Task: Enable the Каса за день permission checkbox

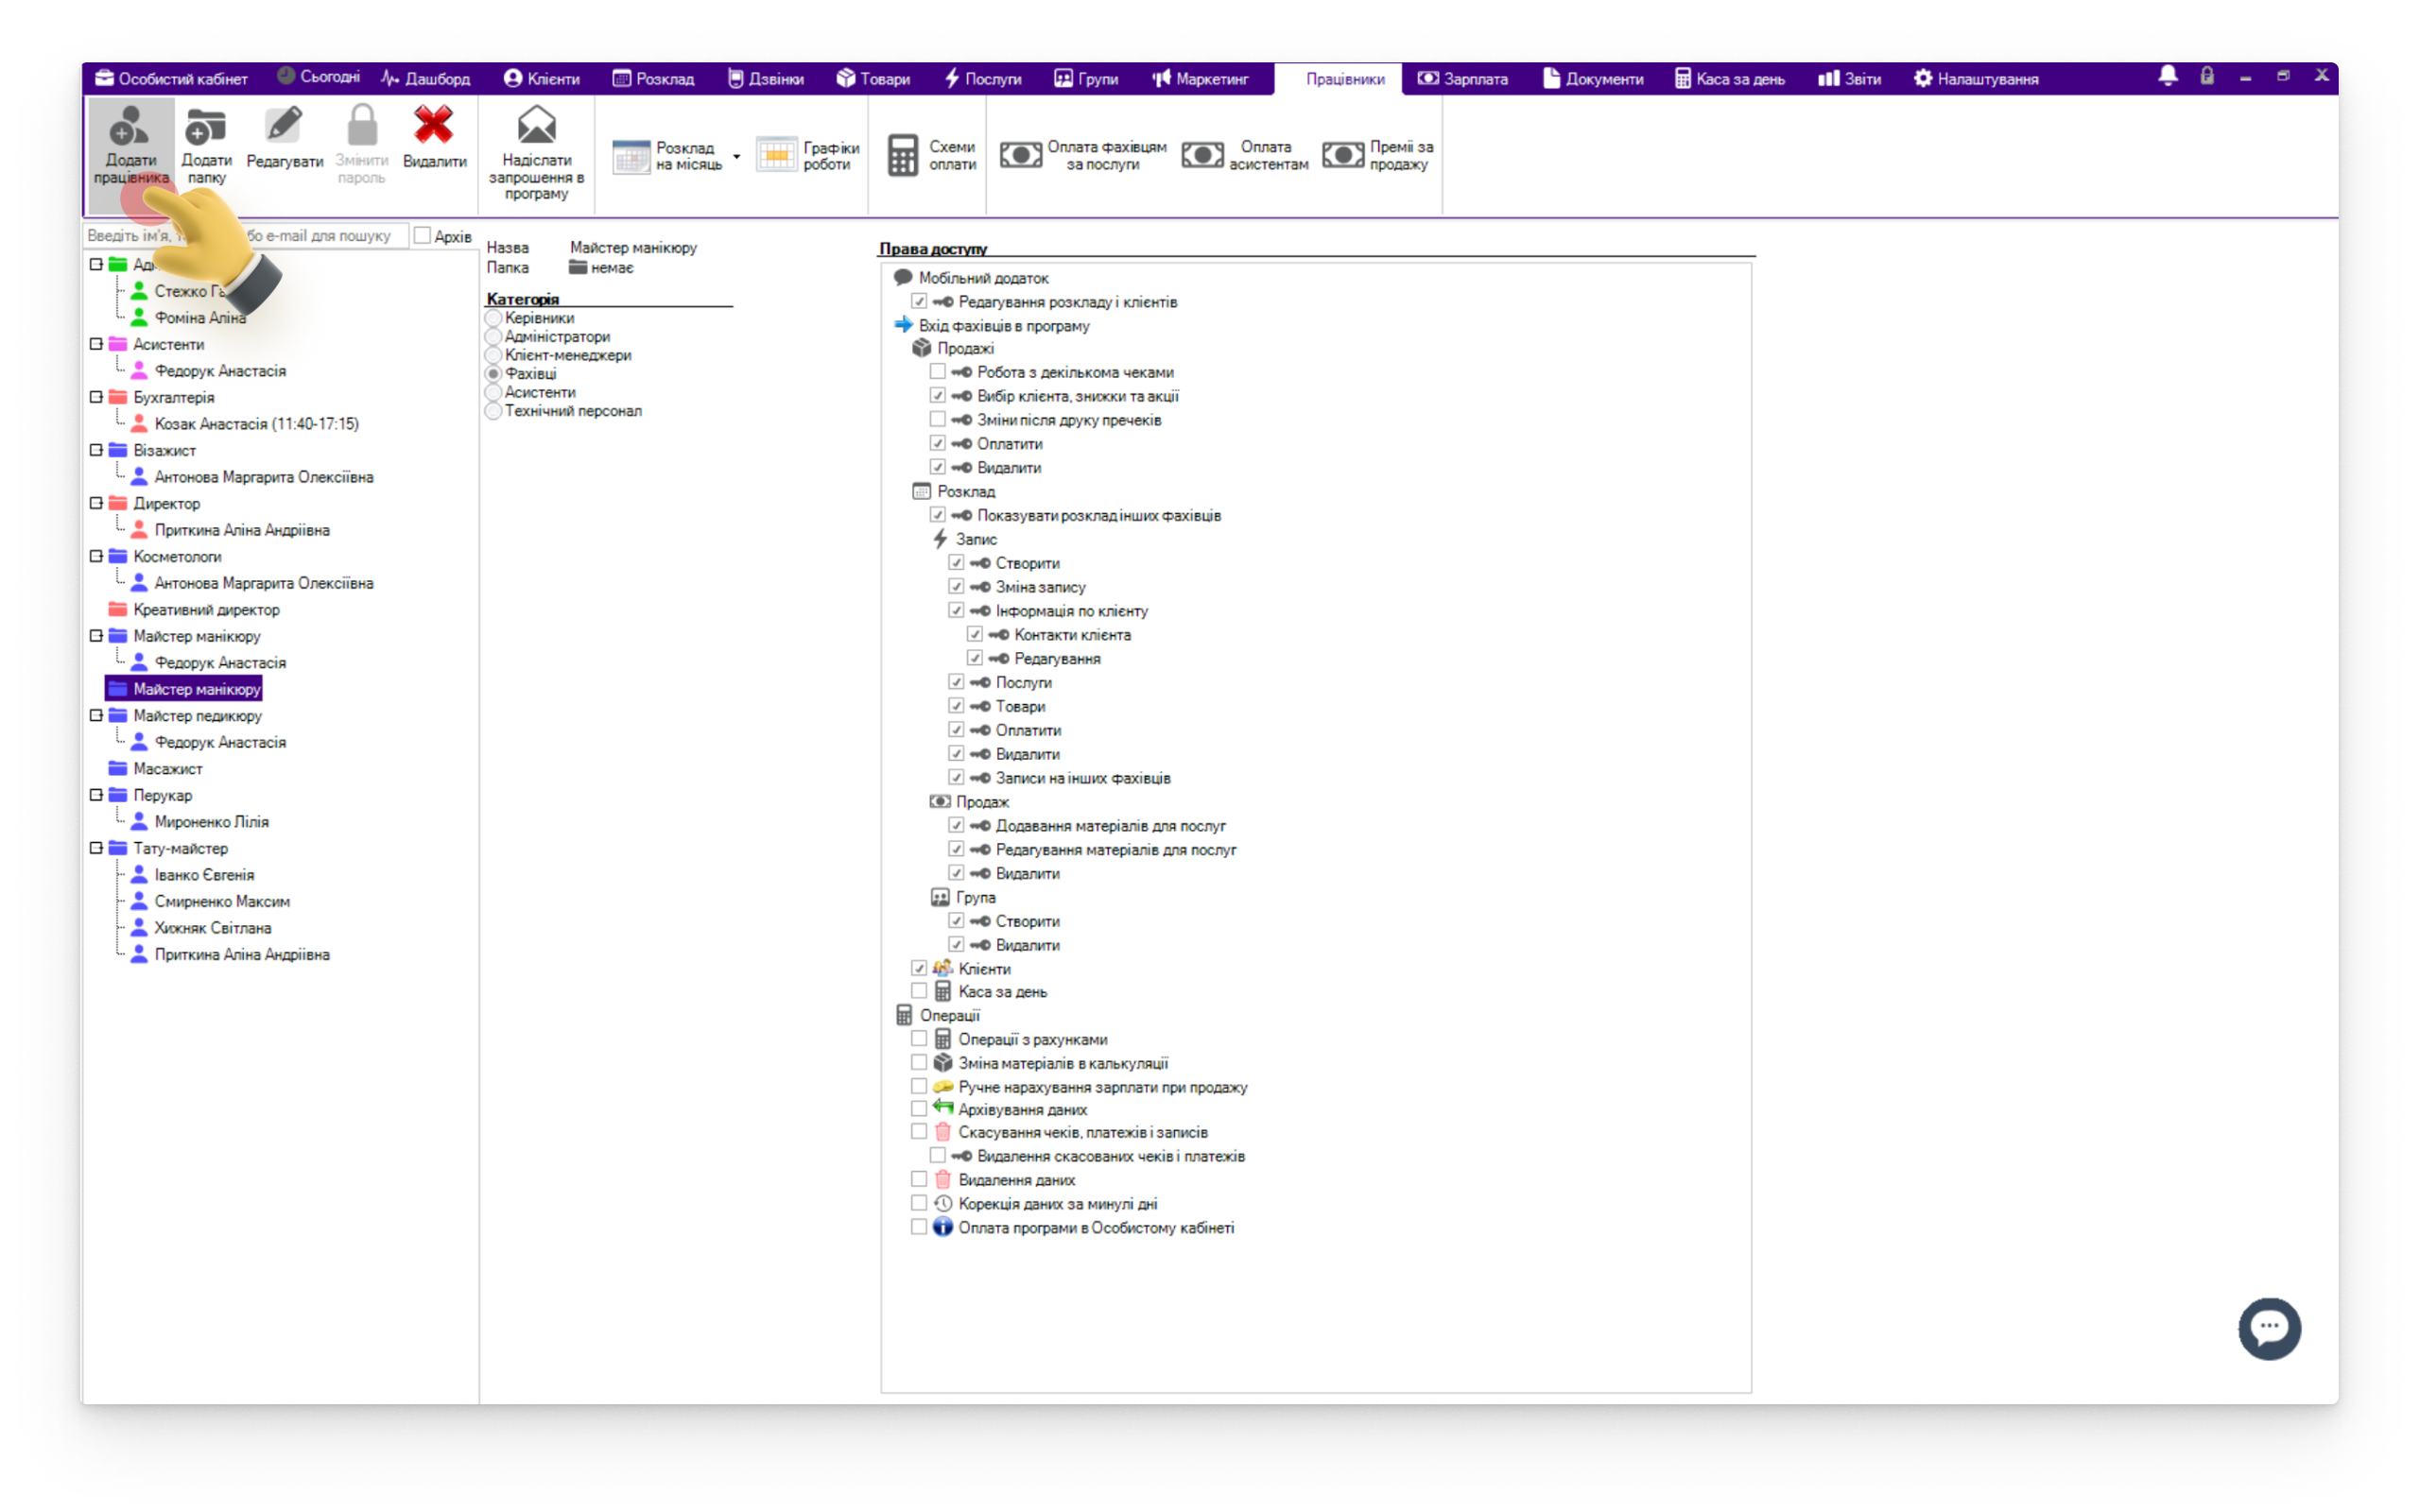Action: point(919,991)
